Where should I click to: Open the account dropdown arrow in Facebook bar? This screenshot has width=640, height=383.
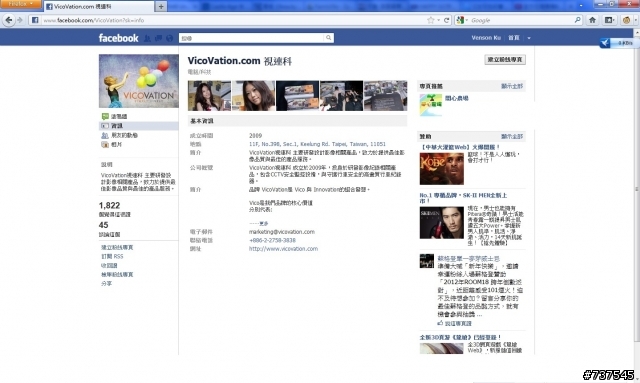point(529,38)
